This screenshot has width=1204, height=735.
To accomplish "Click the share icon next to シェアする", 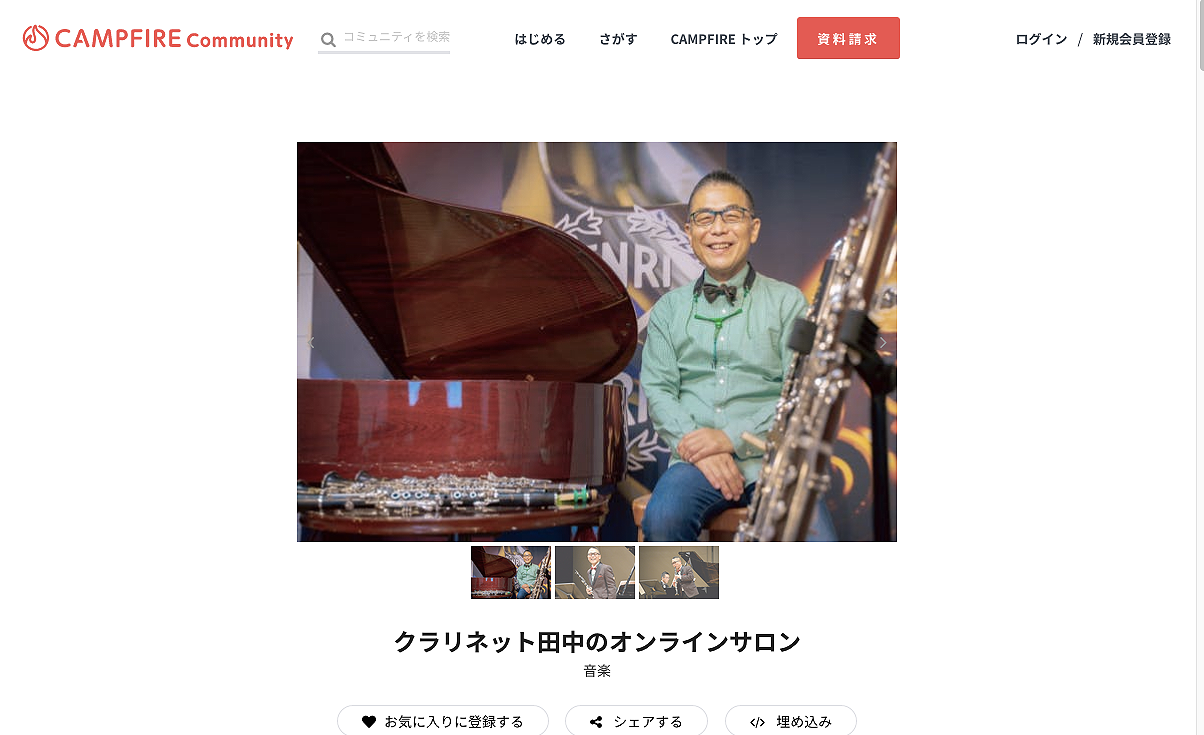I will click(x=596, y=721).
